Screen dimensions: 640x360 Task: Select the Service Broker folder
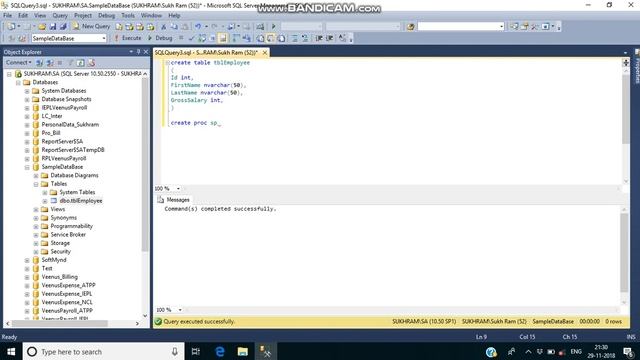point(68,235)
